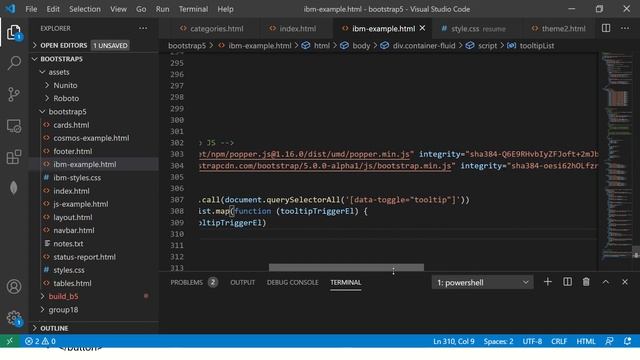Collapse the BOOTSTRAP5 root folder
The image size is (640, 360).
(x=62, y=59)
